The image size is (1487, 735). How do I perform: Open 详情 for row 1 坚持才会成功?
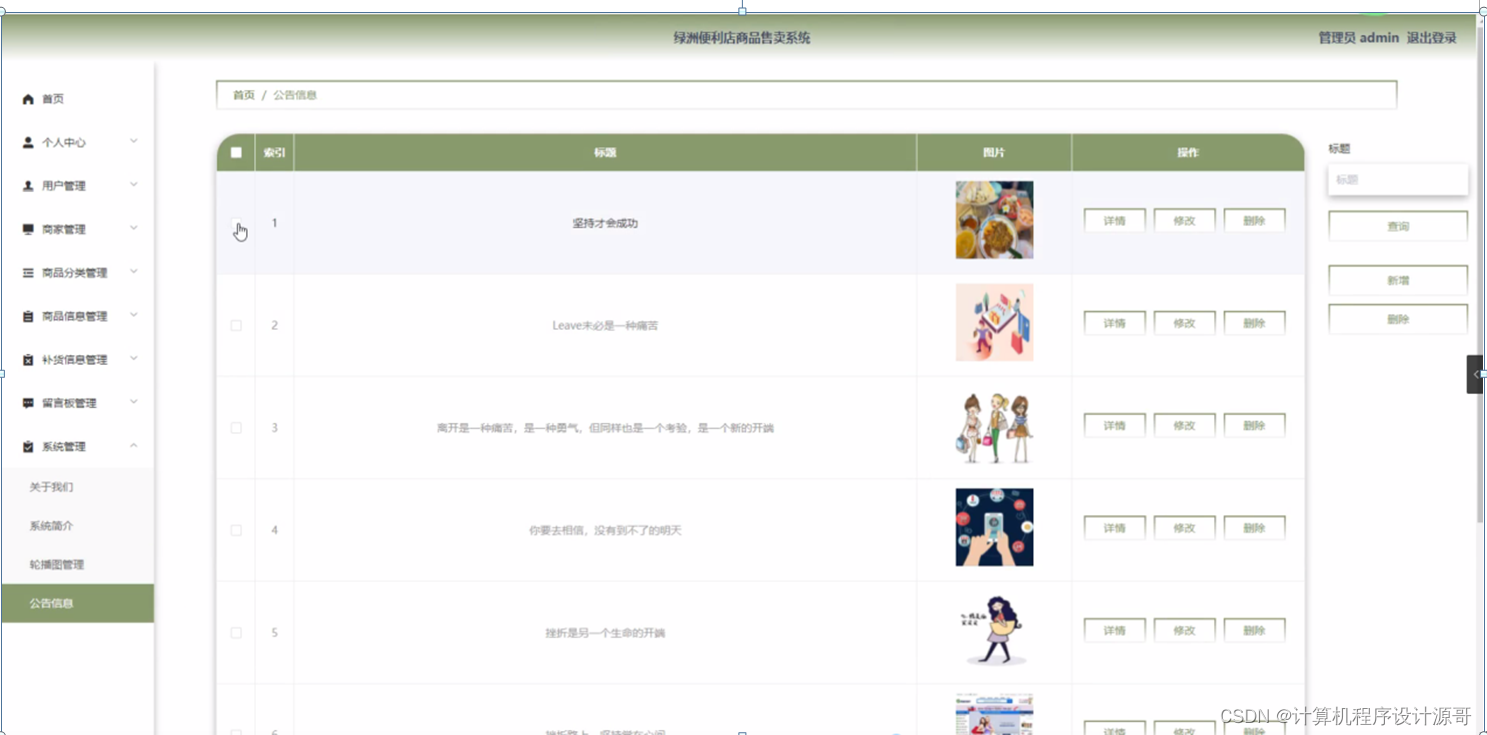pyautogui.click(x=1115, y=221)
